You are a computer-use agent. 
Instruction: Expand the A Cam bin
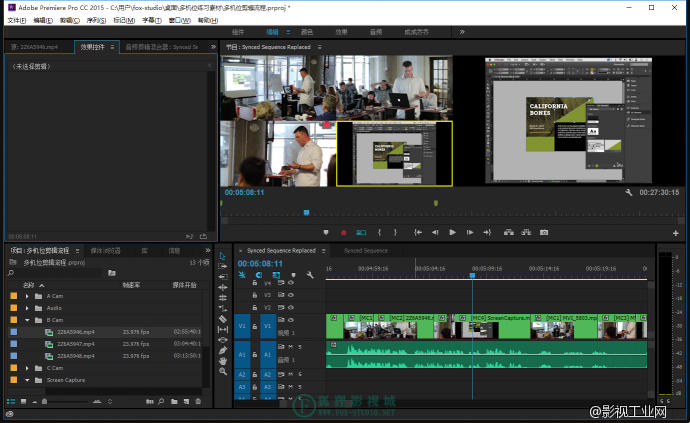click(27, 296)
